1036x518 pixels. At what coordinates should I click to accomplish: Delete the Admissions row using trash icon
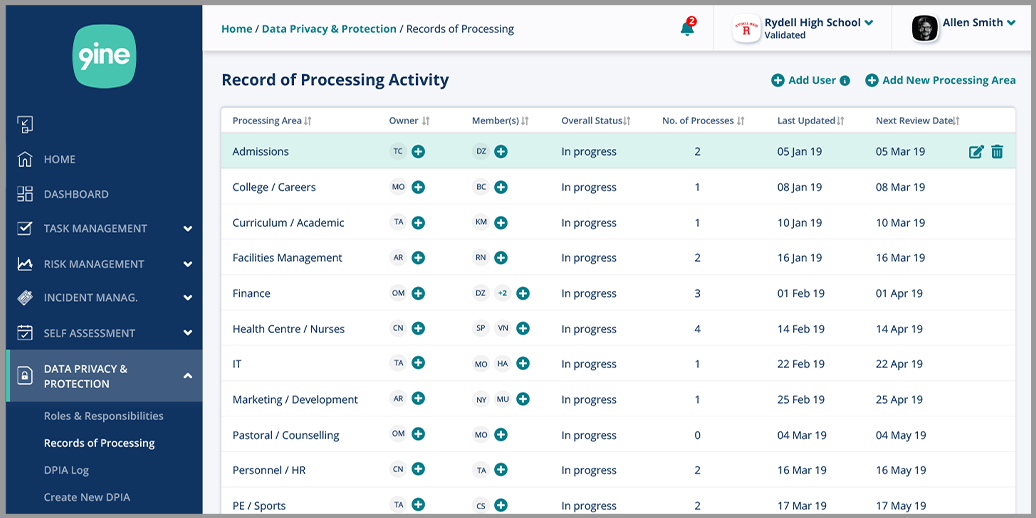click(x=997, y=152)
